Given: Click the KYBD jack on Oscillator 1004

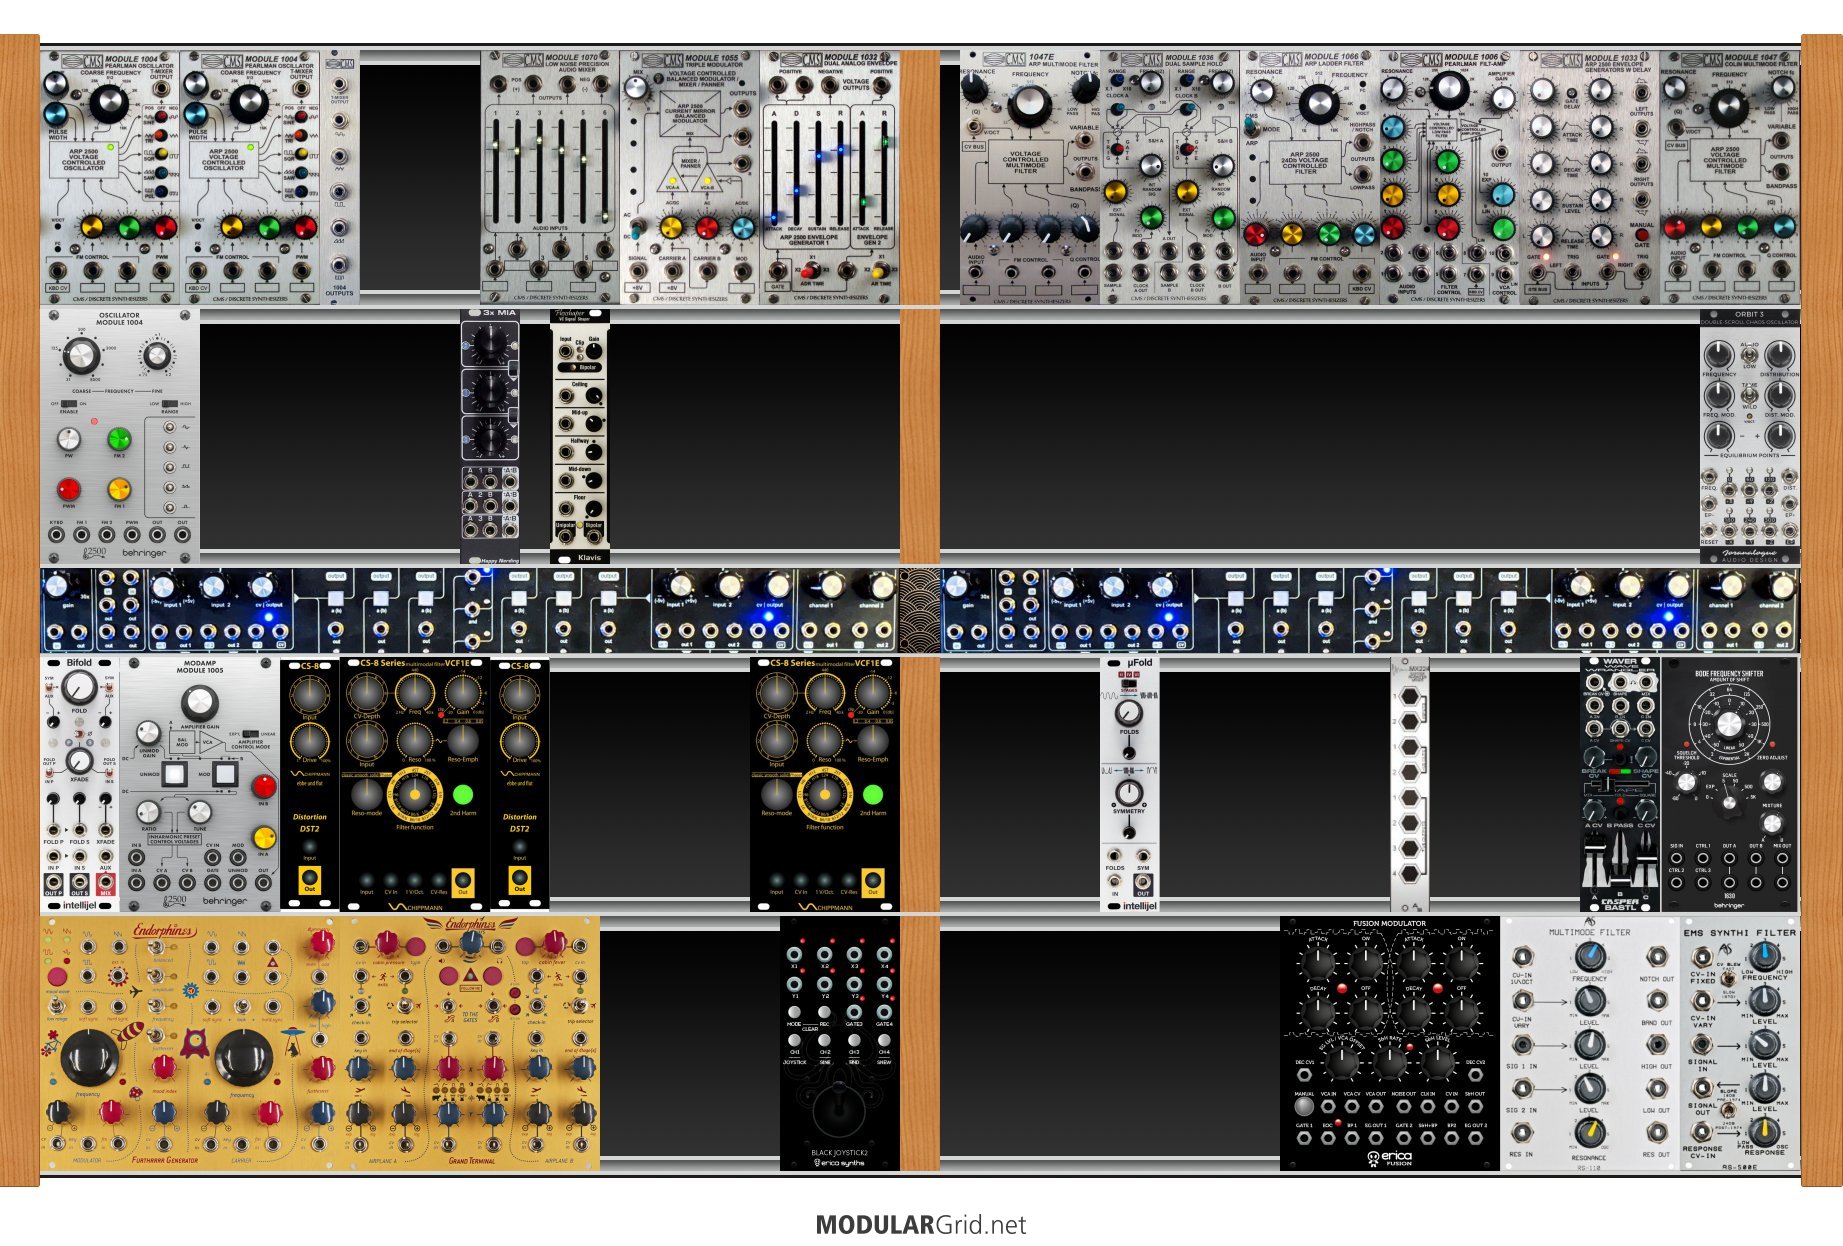Looking at the screenshot, I should tap(56, 535).
